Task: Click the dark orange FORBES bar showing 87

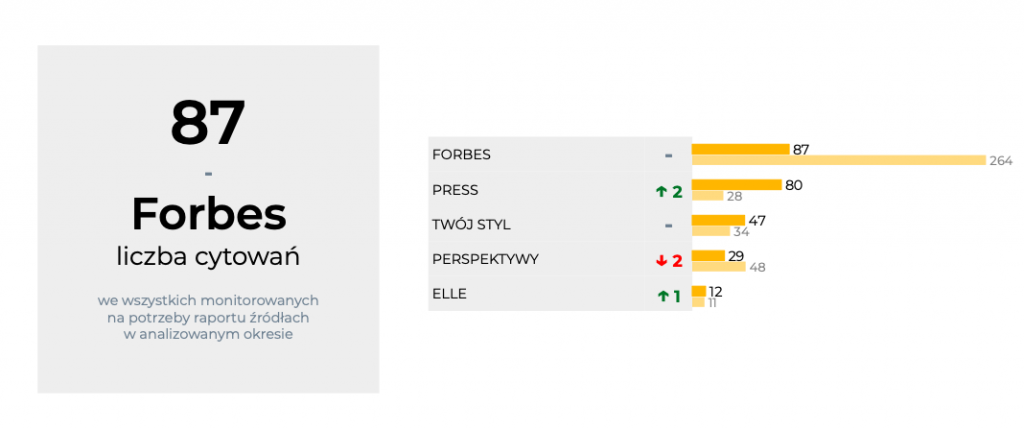Action: 740,149
